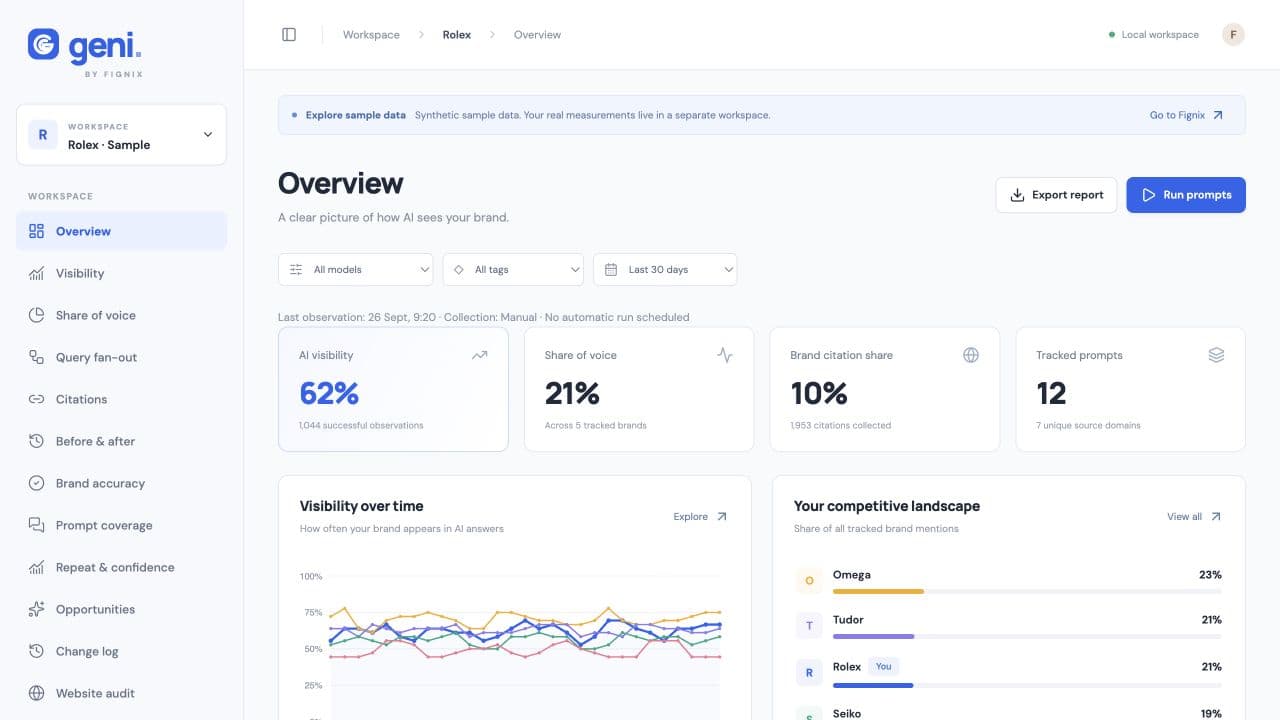Click the Rolex breadcrumb

(457, 35)
